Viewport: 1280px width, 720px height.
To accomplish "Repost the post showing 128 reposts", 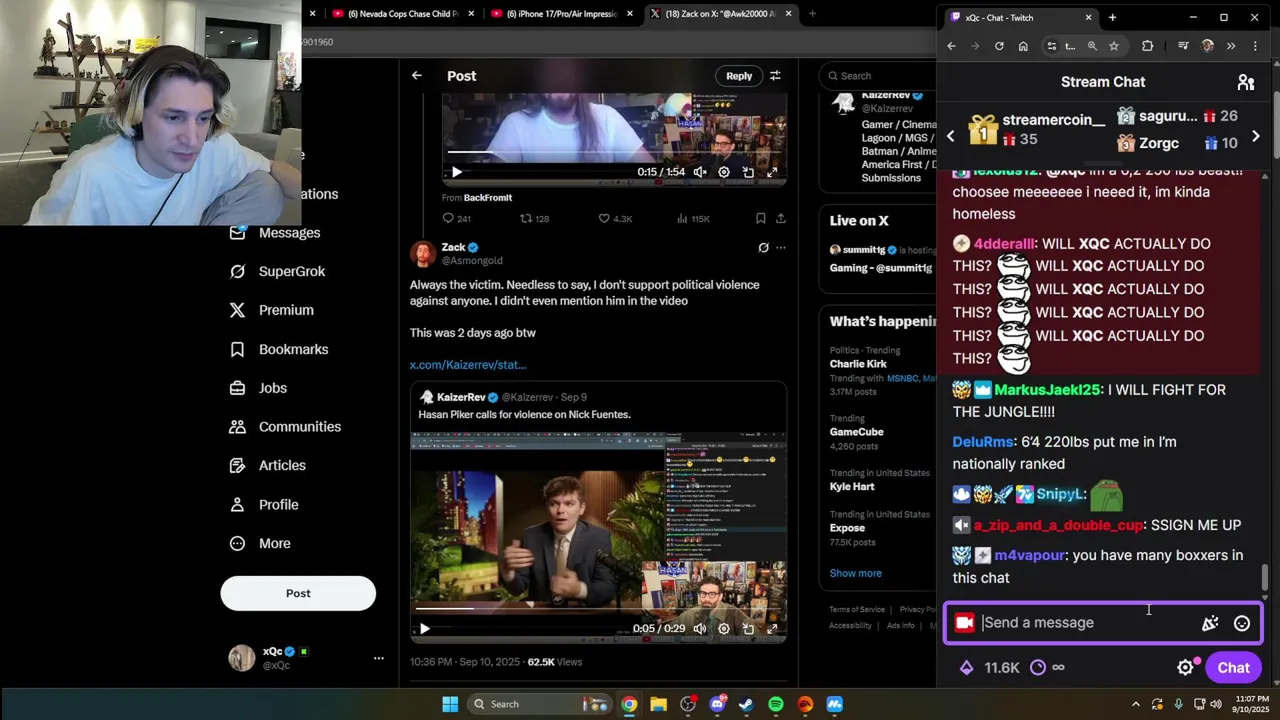I will 535,218.
